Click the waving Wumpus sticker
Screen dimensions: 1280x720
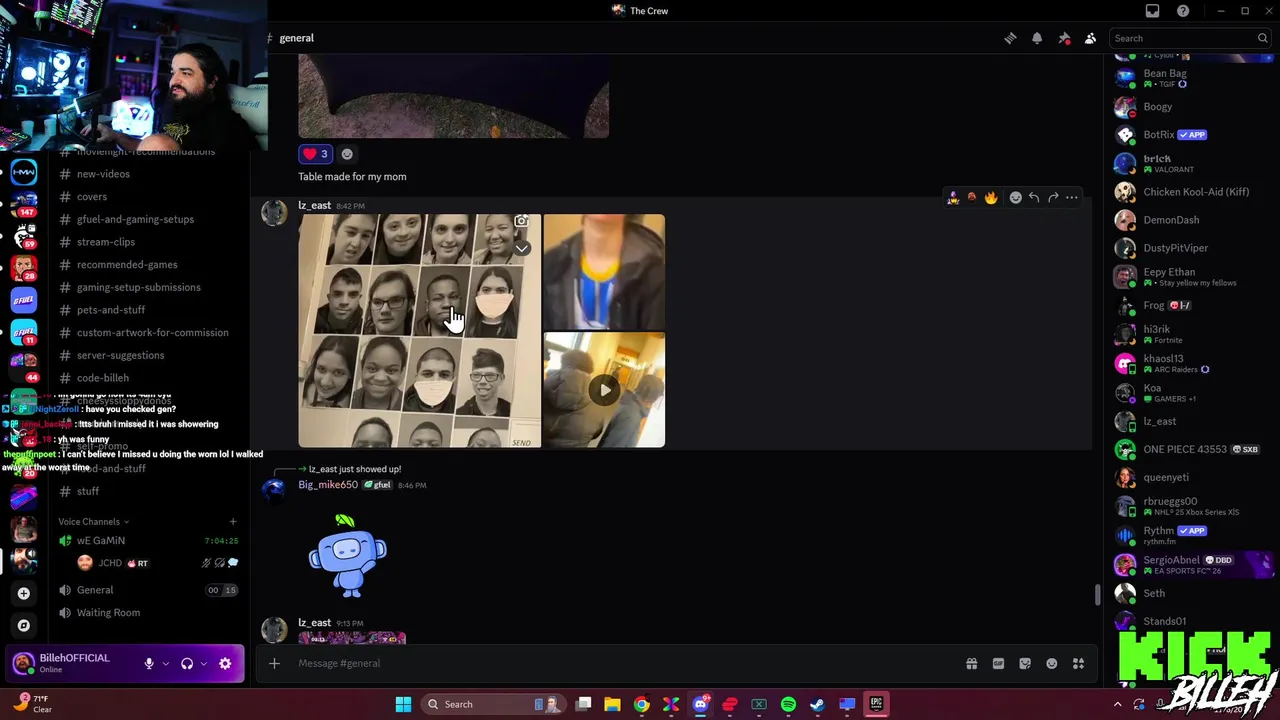coord(347,556)
